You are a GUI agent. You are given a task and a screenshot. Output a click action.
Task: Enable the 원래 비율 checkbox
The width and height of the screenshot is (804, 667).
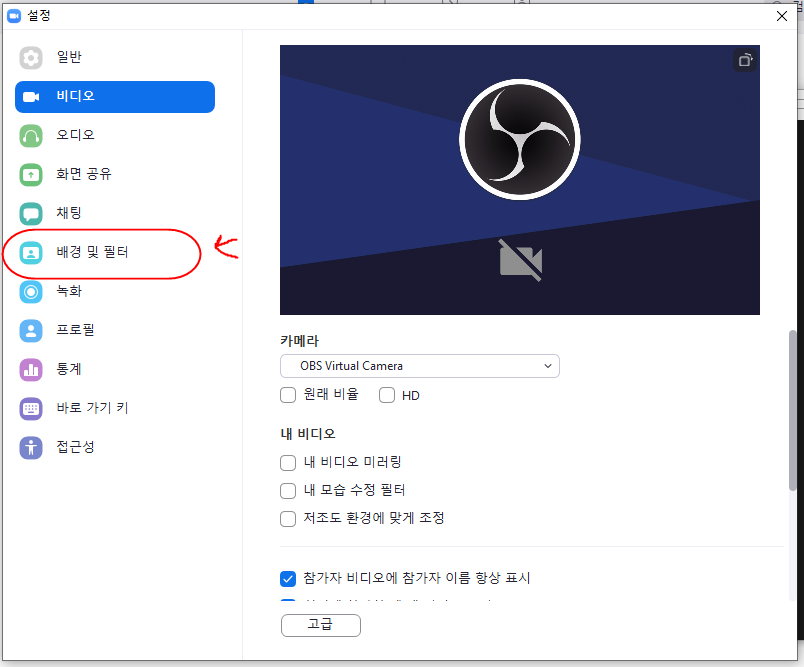coord(288,395)
